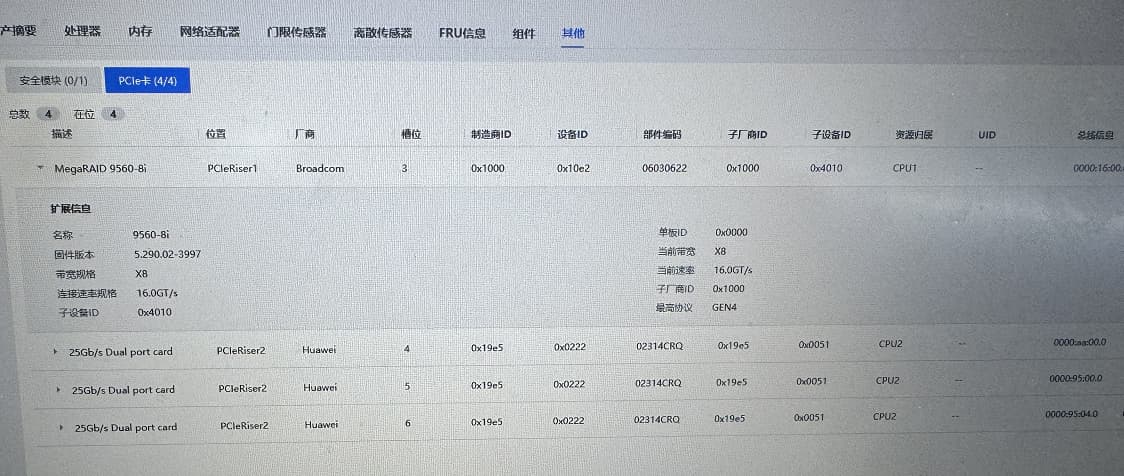Click the 安全模块 (0/1) button
This screenshot has width=1124, height=476.
tap(53, 80)
